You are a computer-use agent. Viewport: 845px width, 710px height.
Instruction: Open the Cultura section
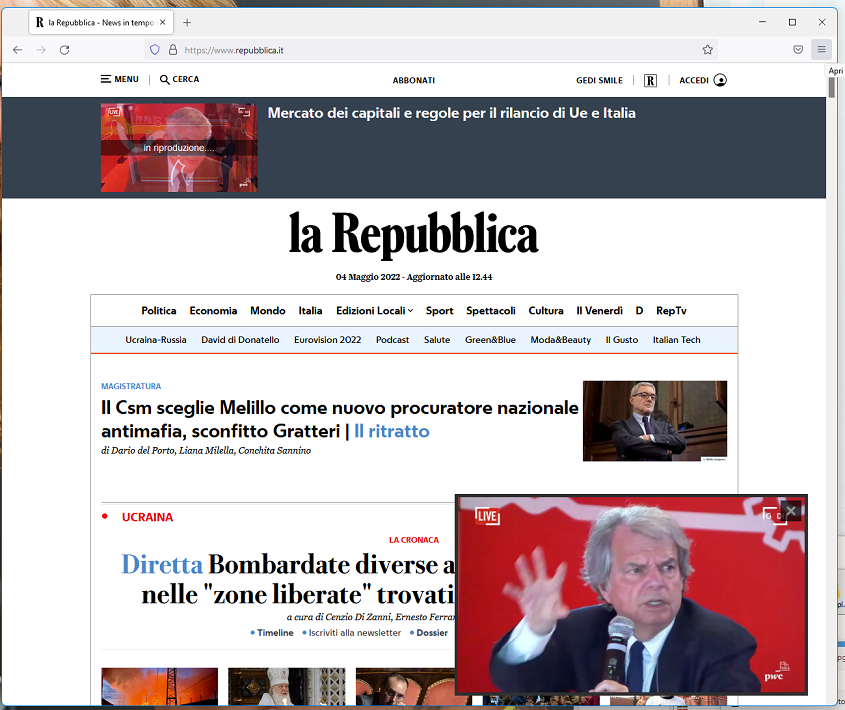[x=546, y=311]
